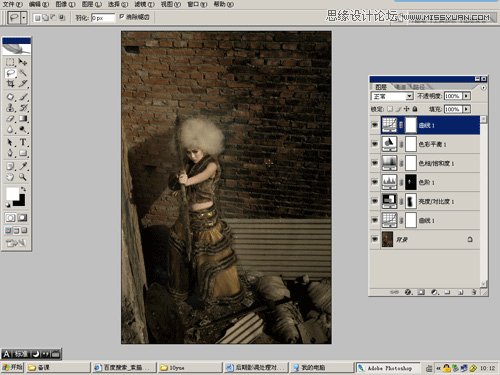Toggle lock all (padlock) icon
Image resolution: width=500 pixels, height=375 pixels.
[x=415, y=109]
